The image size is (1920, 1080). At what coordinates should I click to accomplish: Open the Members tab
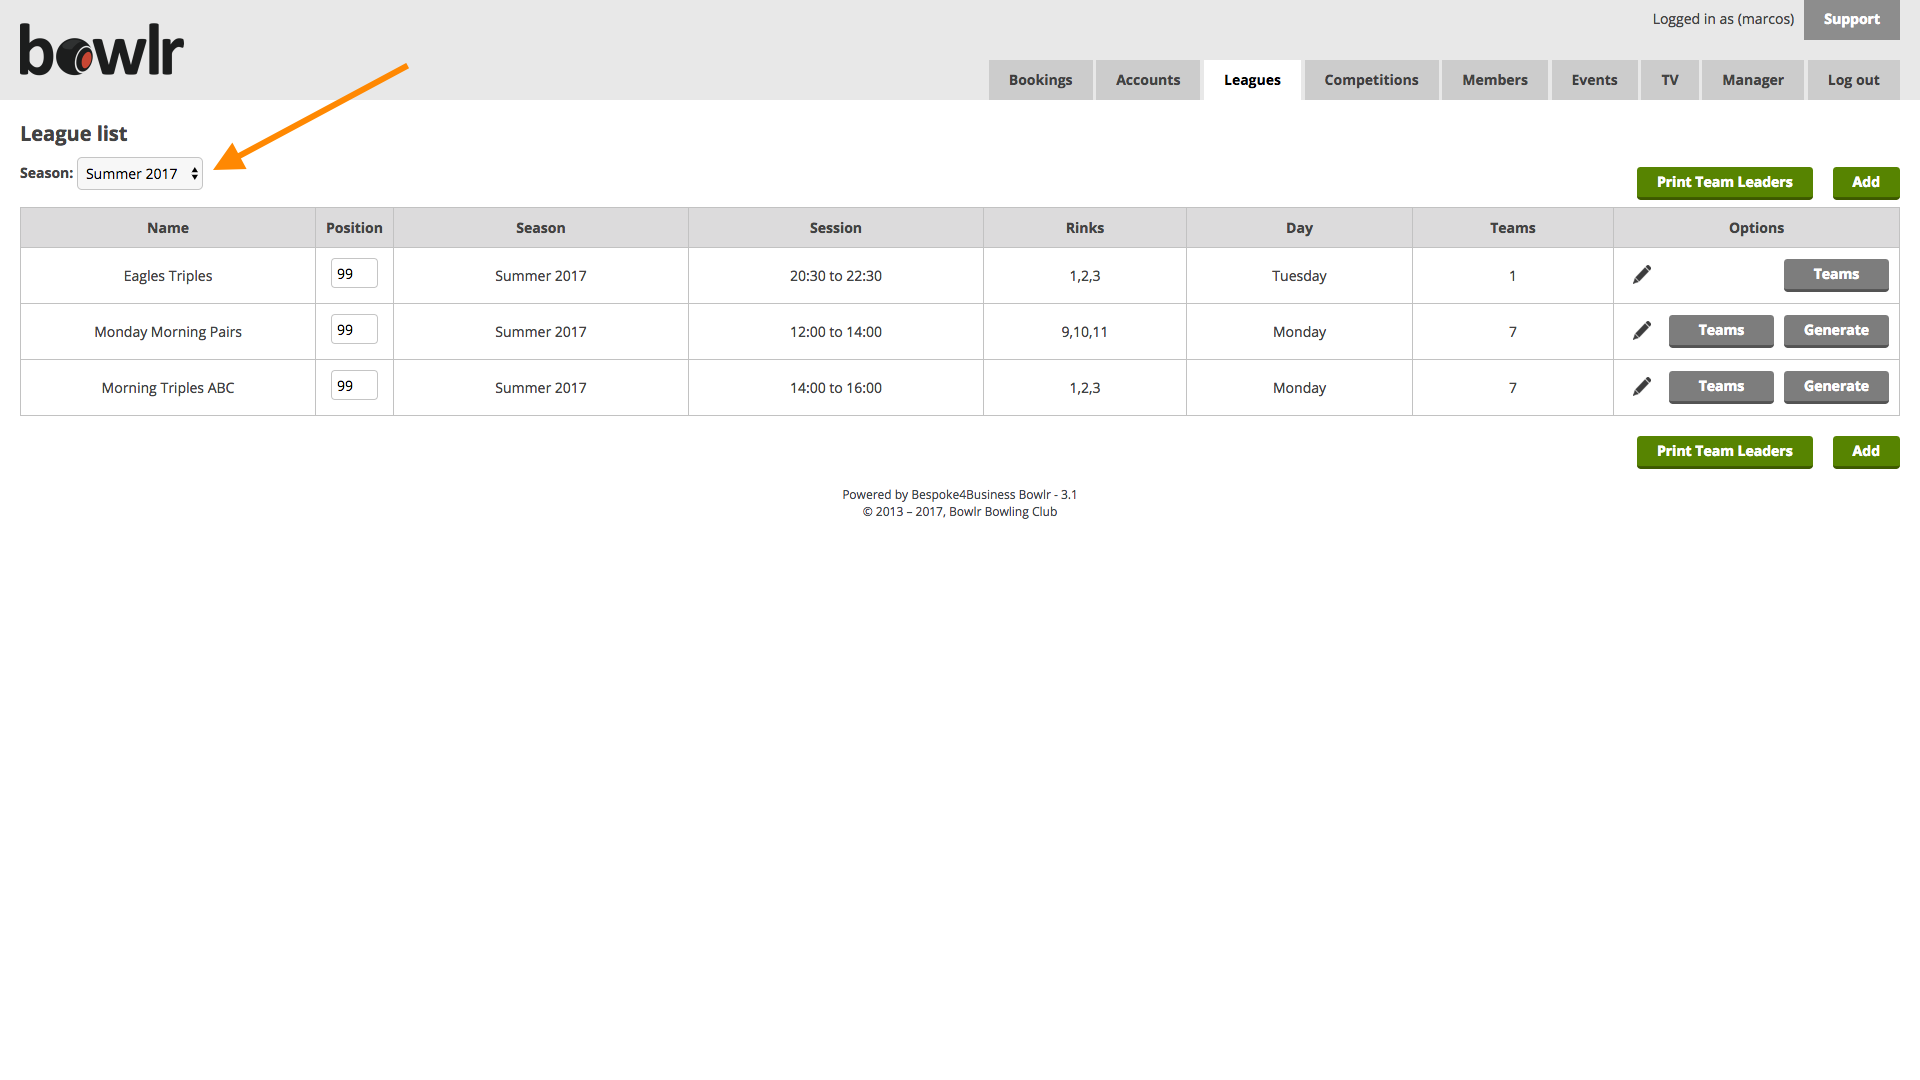tap(1495, 80)
